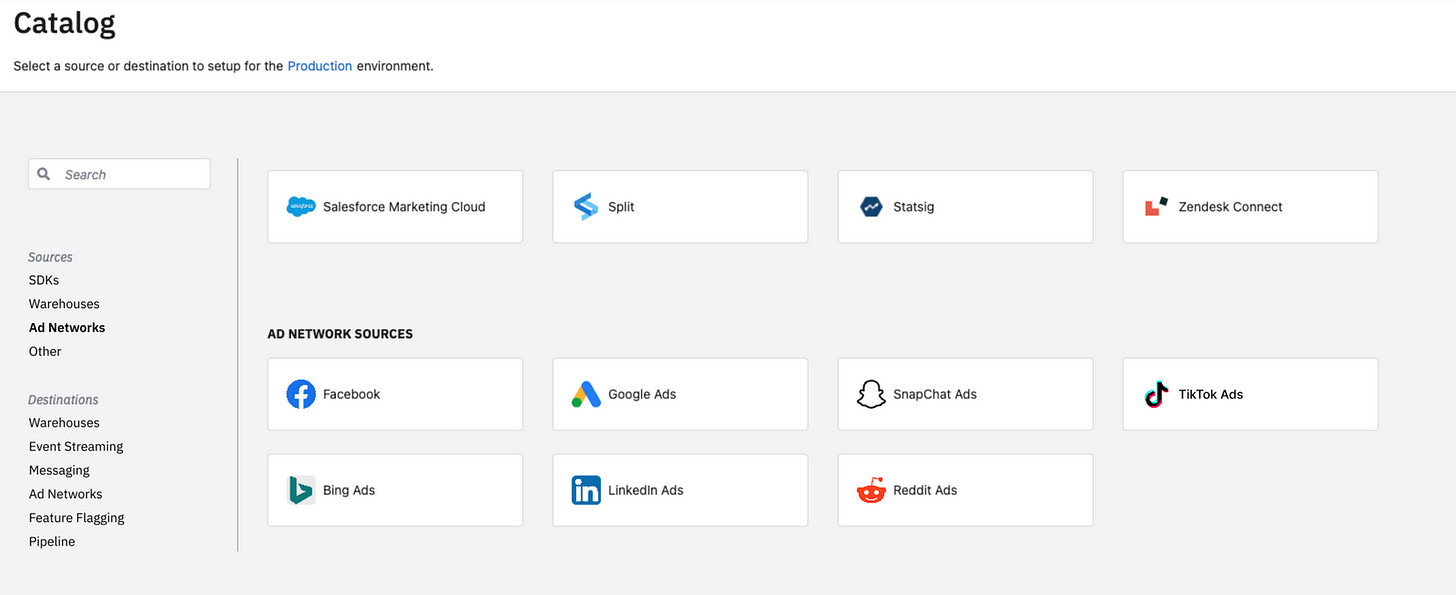Choose the Salesforce Marketing Cloud label

coord(404,207)
